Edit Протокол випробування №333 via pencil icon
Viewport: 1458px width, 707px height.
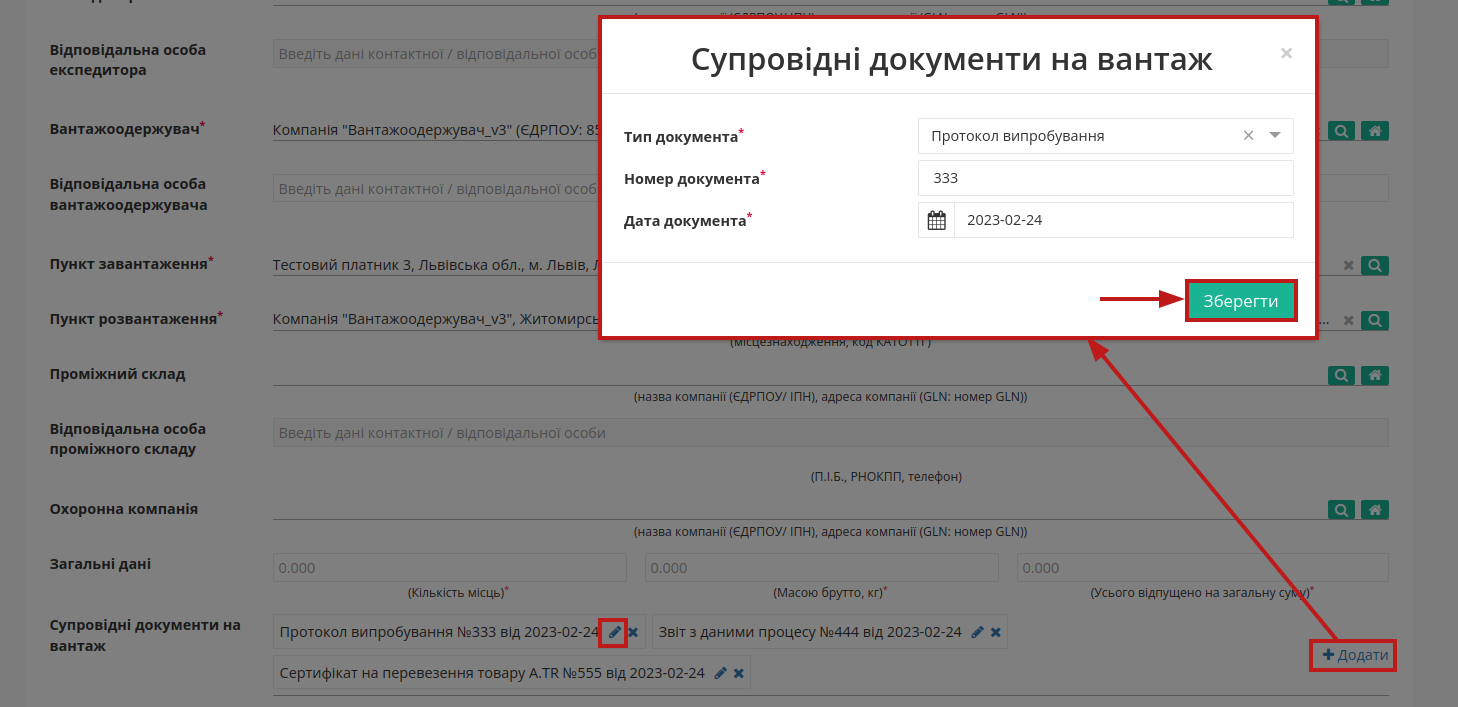pyautogui.click(x=614, y=632)
